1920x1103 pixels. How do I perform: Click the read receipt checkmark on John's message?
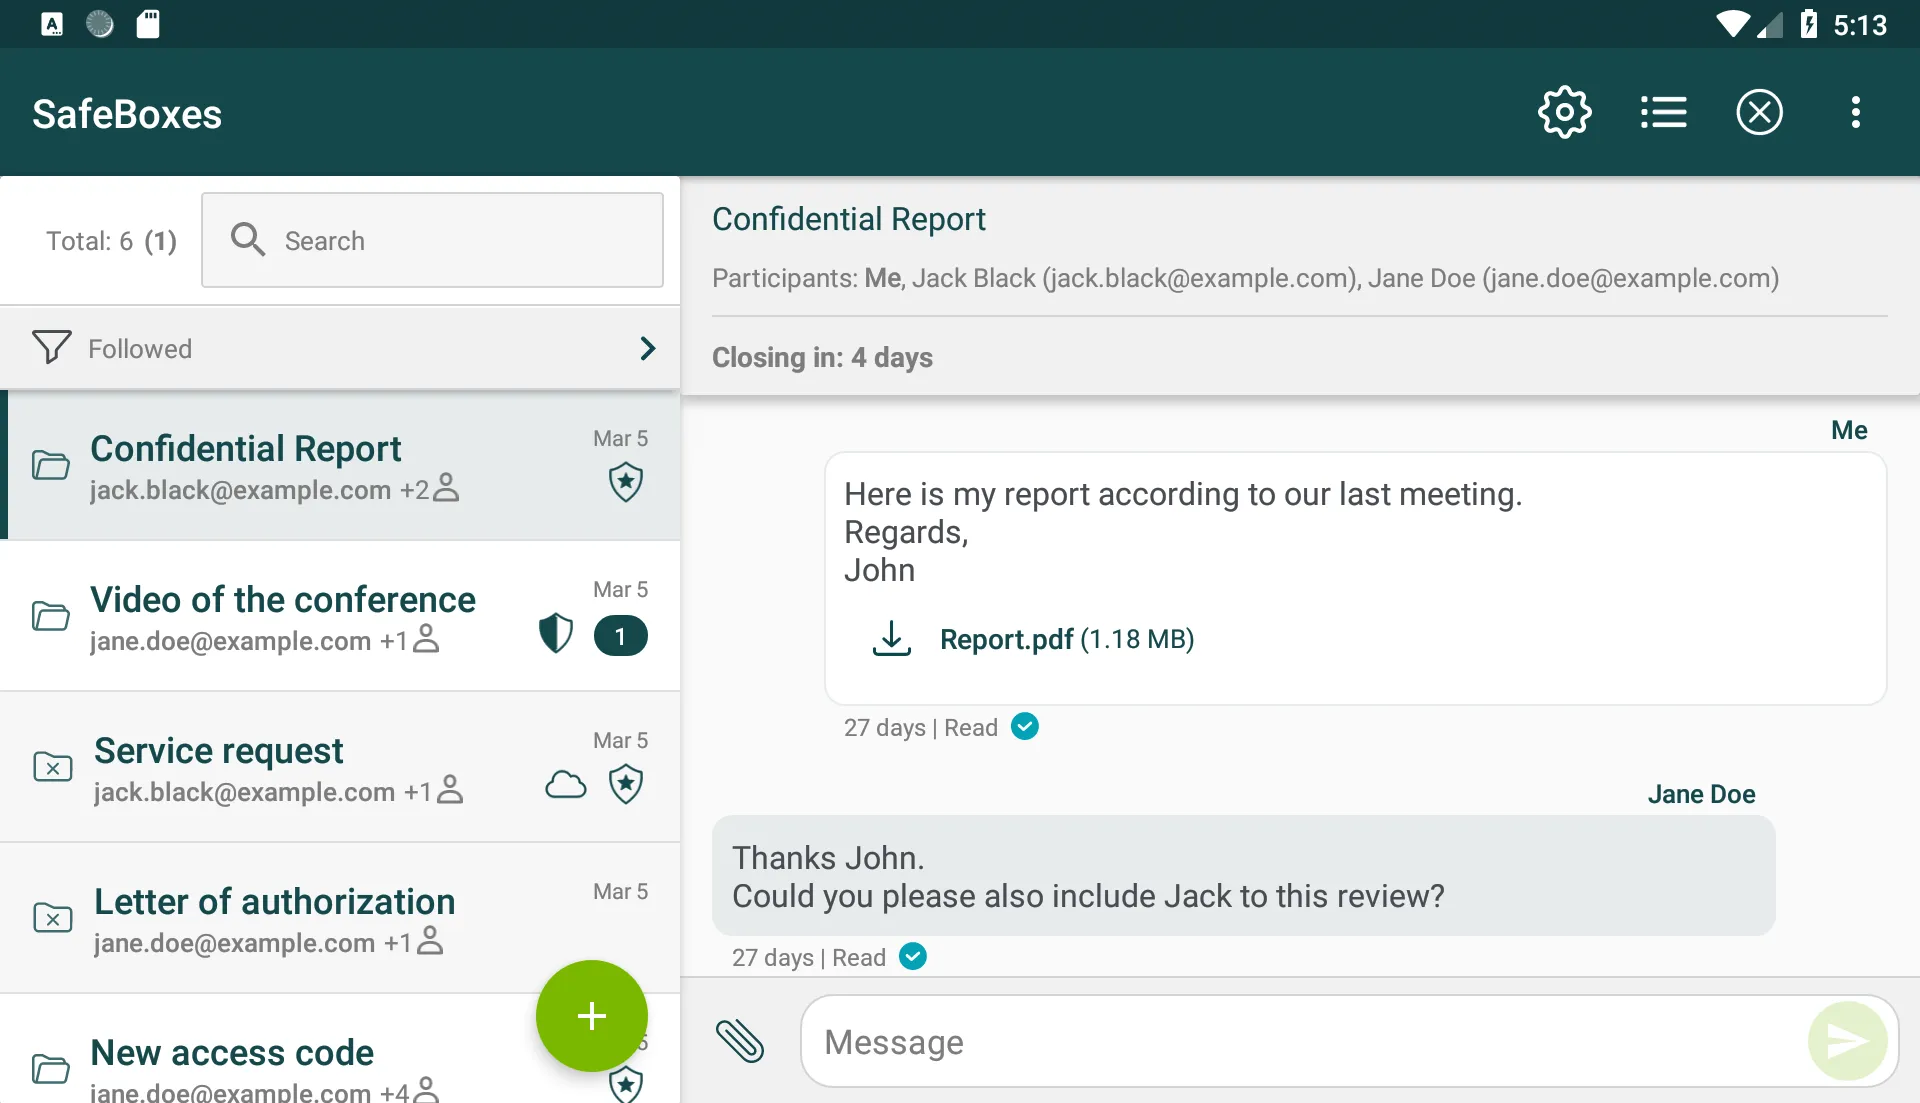pyautogui.click(x=1025, y=726)
